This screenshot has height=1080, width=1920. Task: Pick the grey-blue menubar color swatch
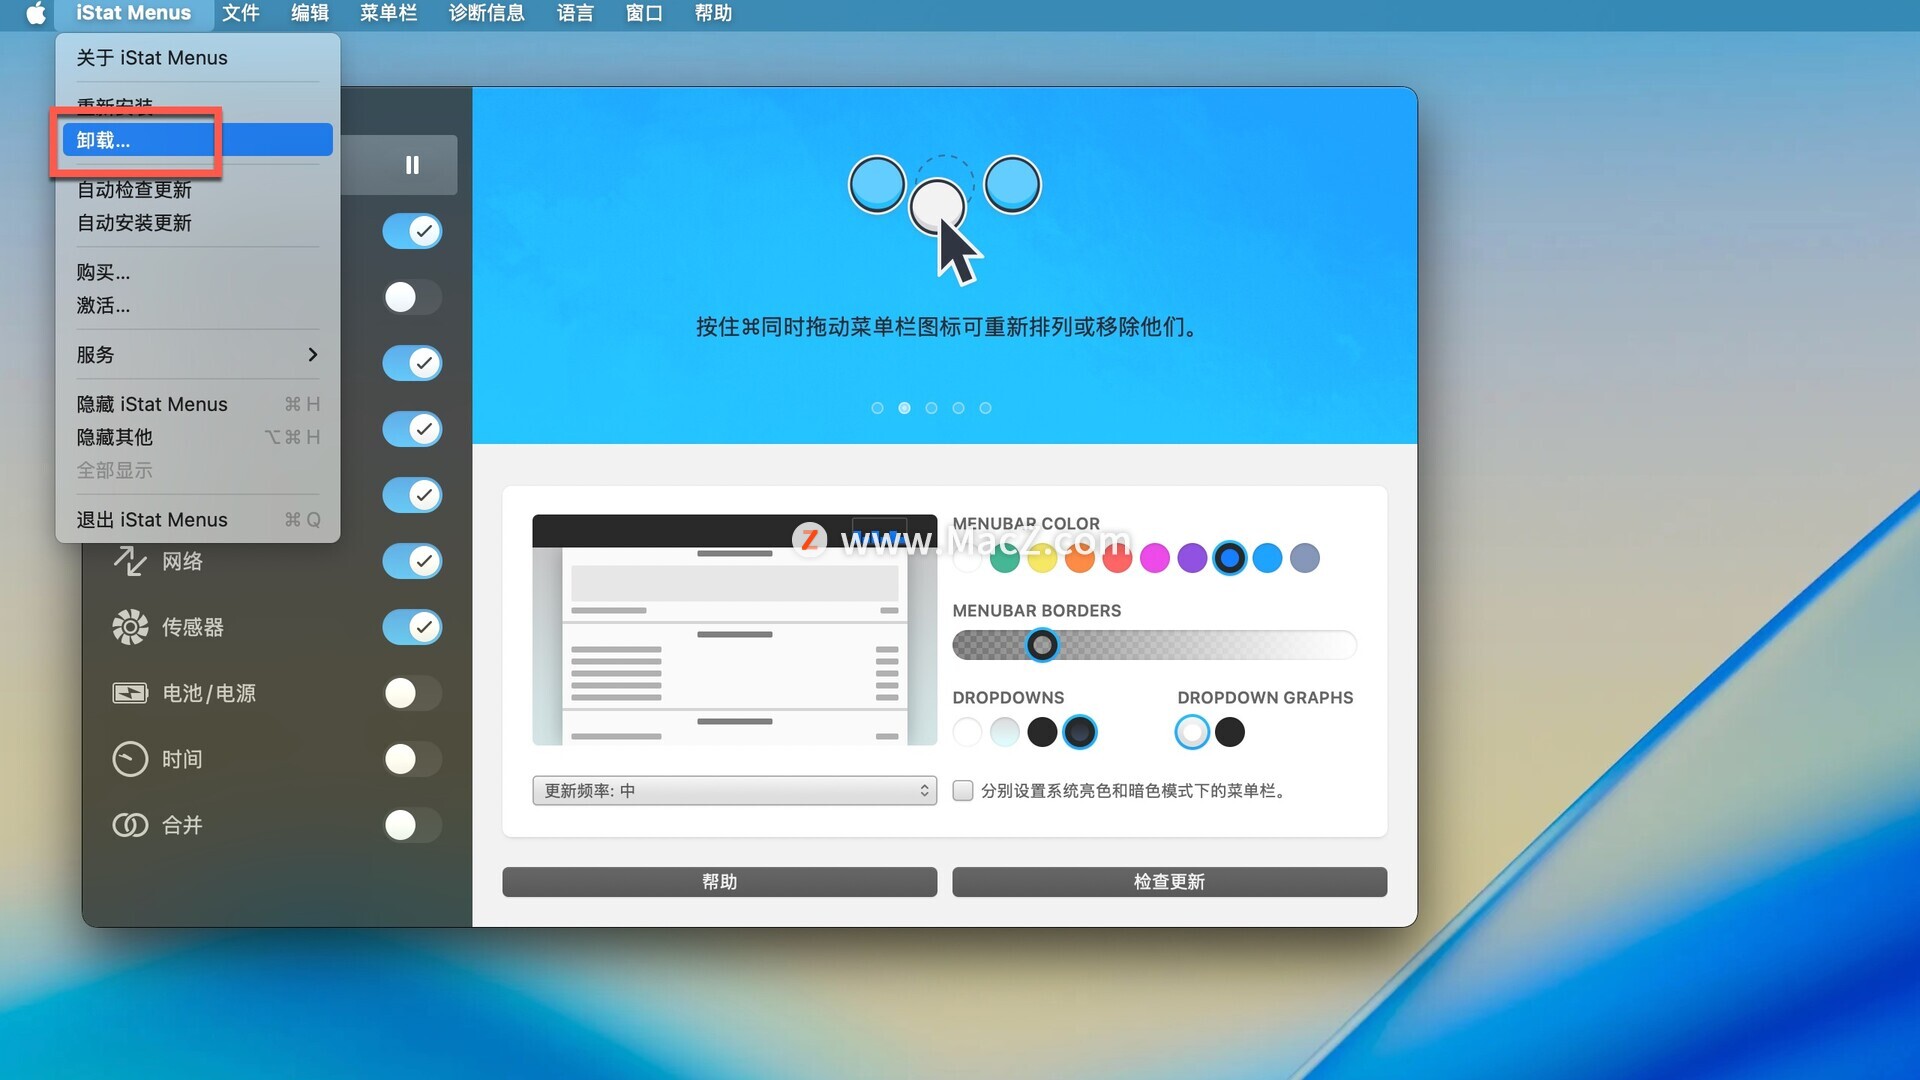coord(1304,558)
